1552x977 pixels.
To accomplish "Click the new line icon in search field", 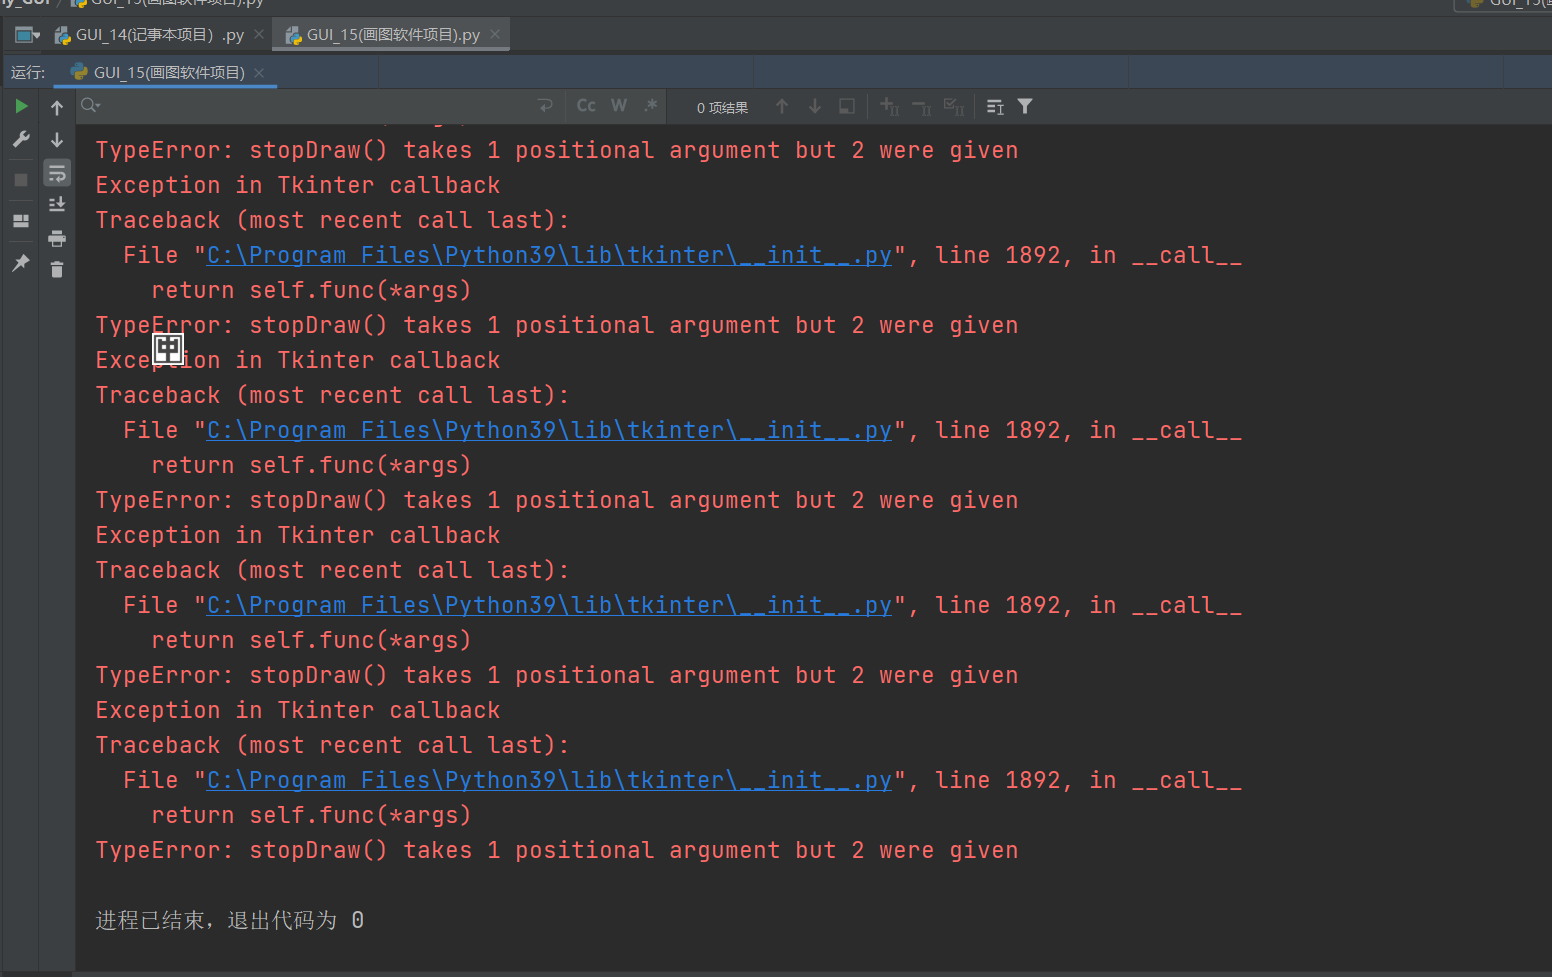I will click(545, 106).
